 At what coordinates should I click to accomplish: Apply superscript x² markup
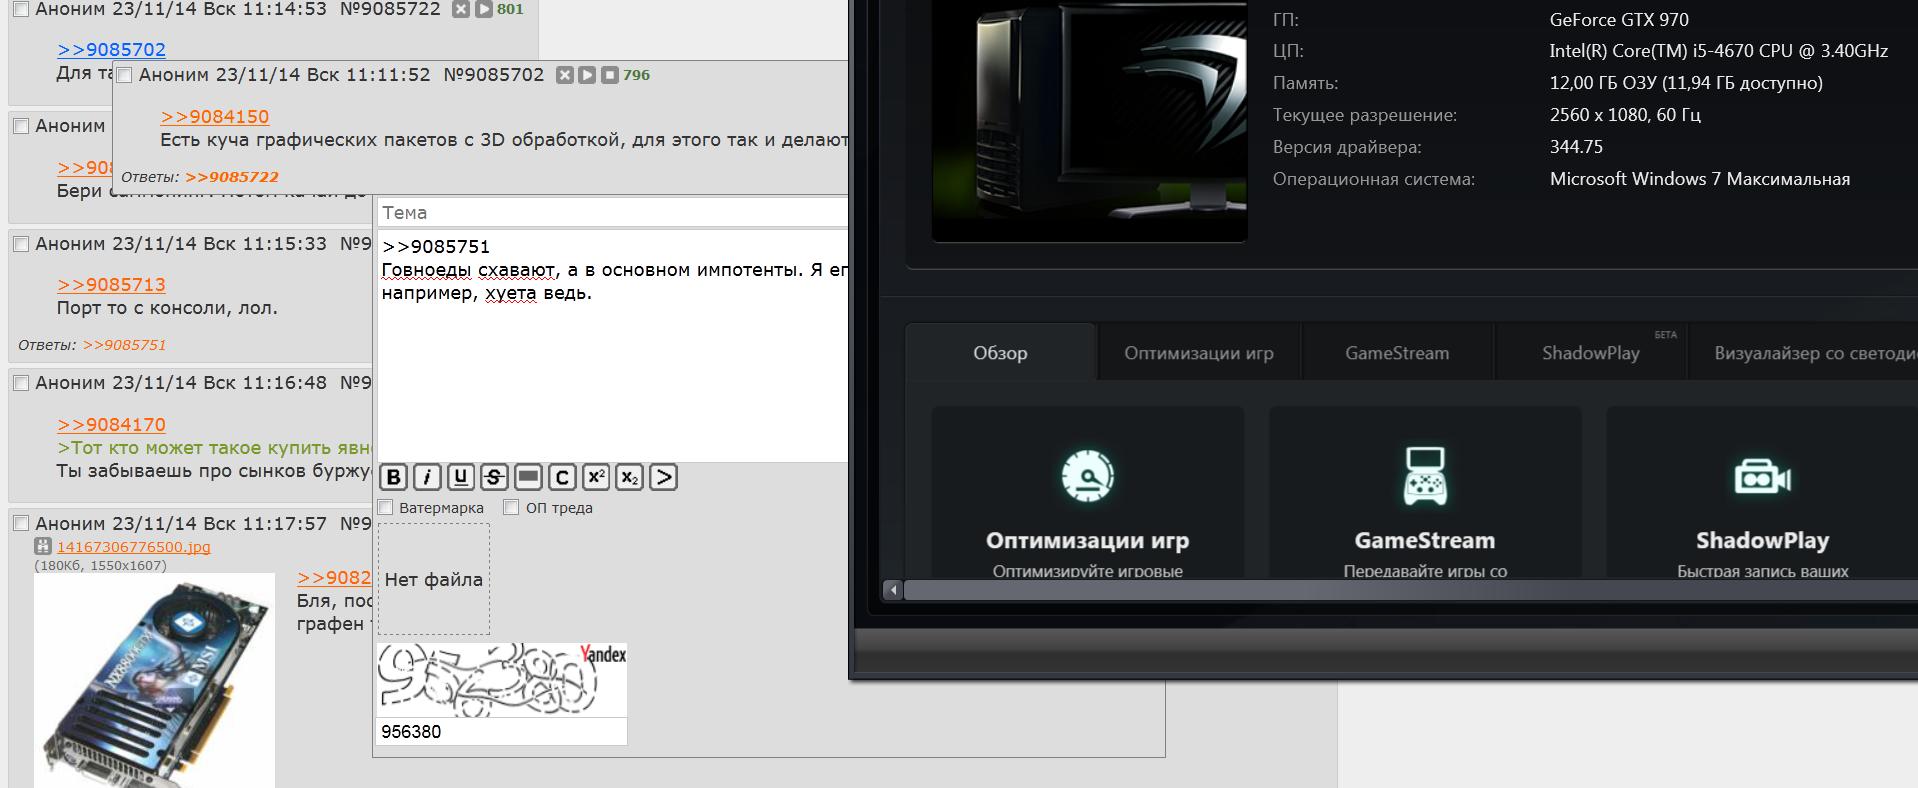tap(596, 477)
